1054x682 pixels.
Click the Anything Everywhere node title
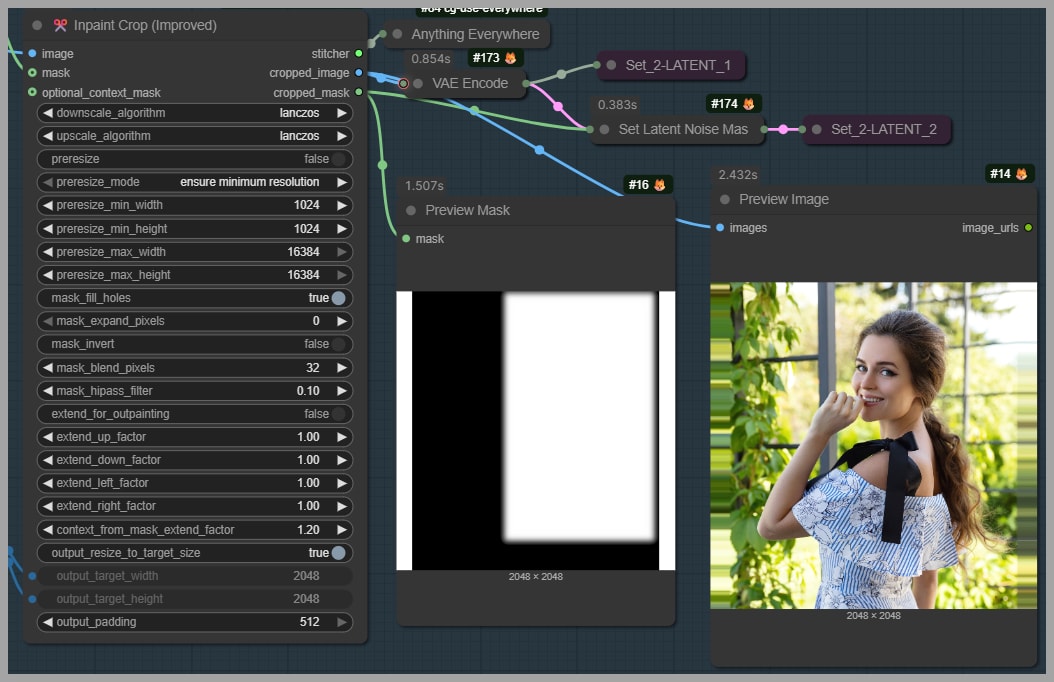(475, 34)
